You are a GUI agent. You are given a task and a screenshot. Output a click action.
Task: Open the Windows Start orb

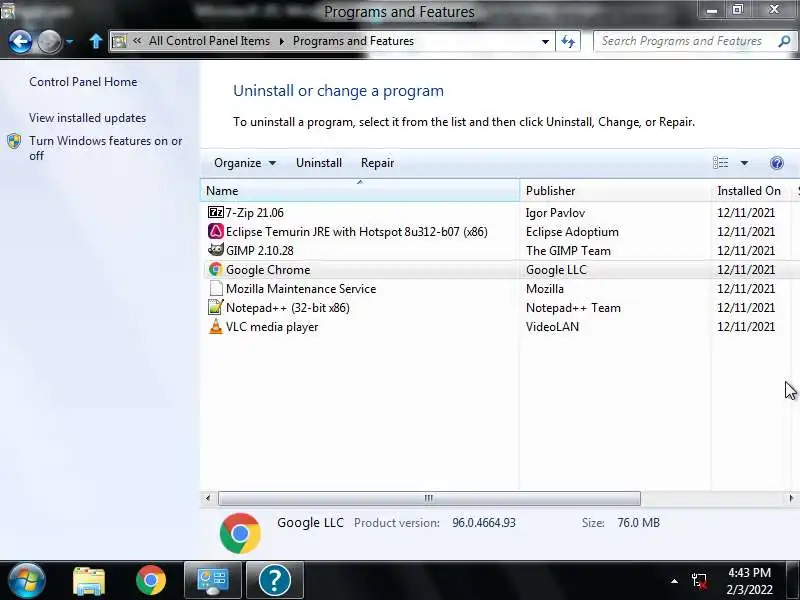point(27,580)
